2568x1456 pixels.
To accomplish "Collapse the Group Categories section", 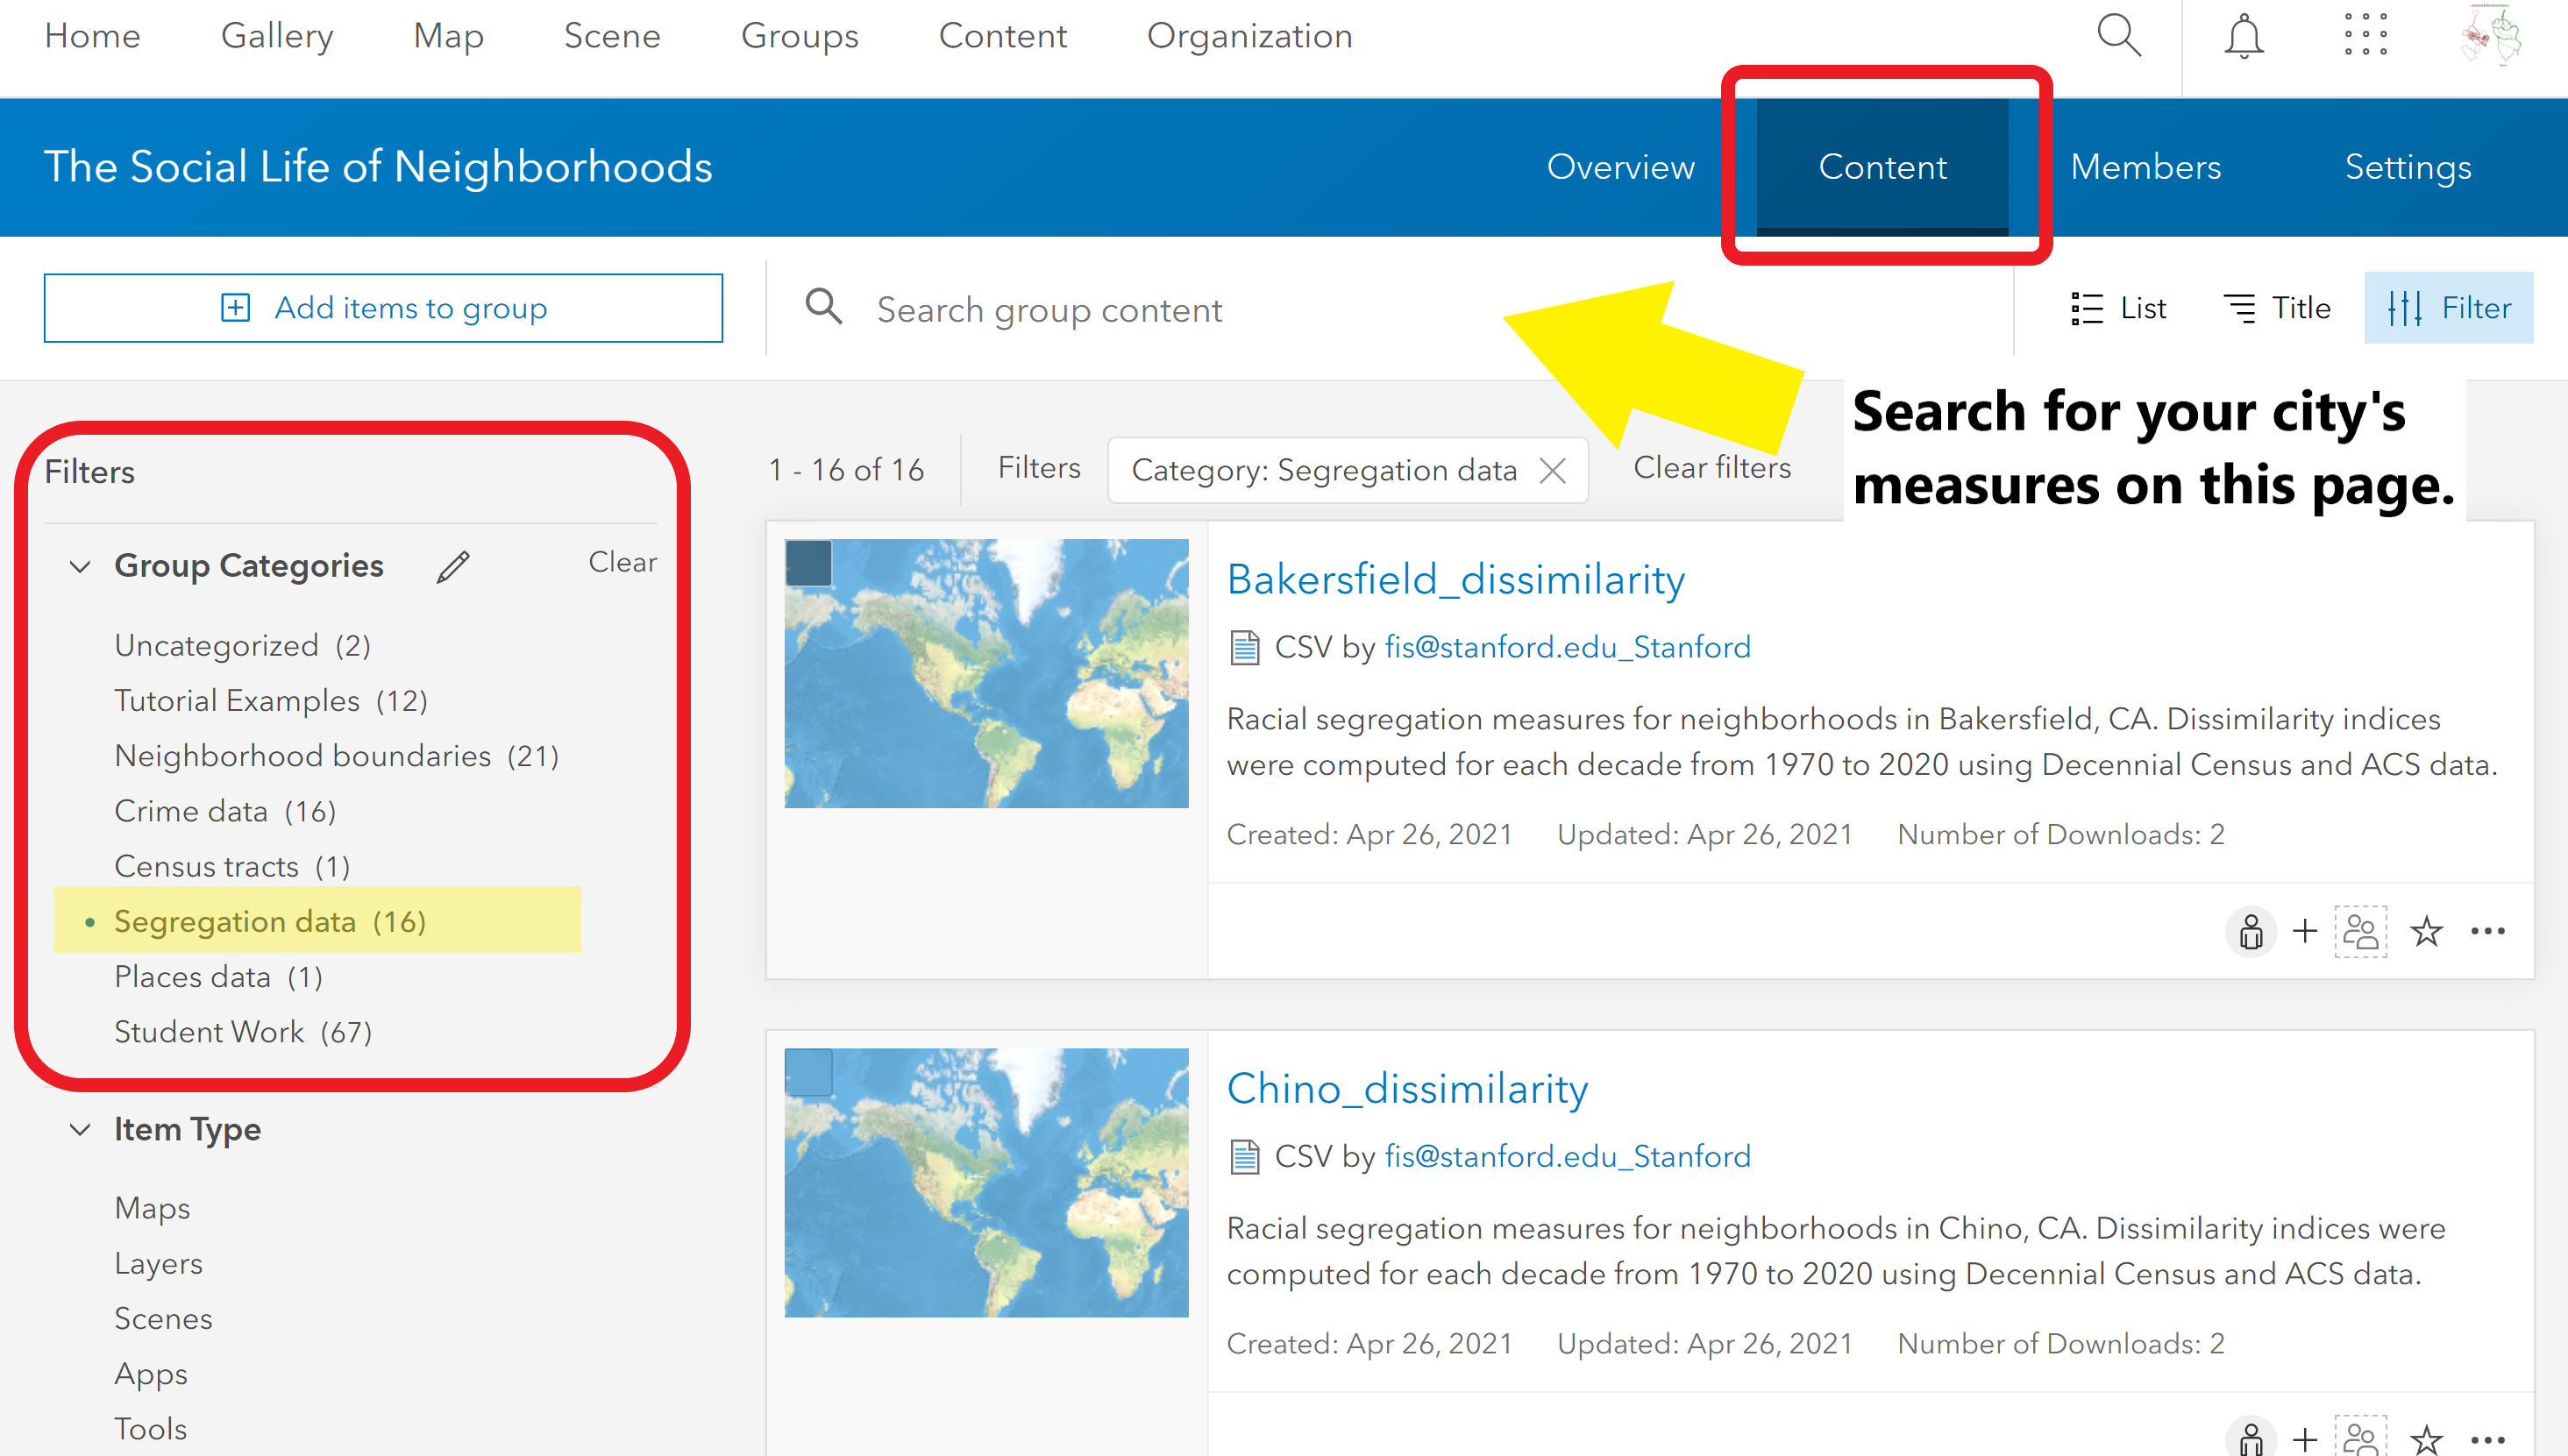I will point(80,566).
